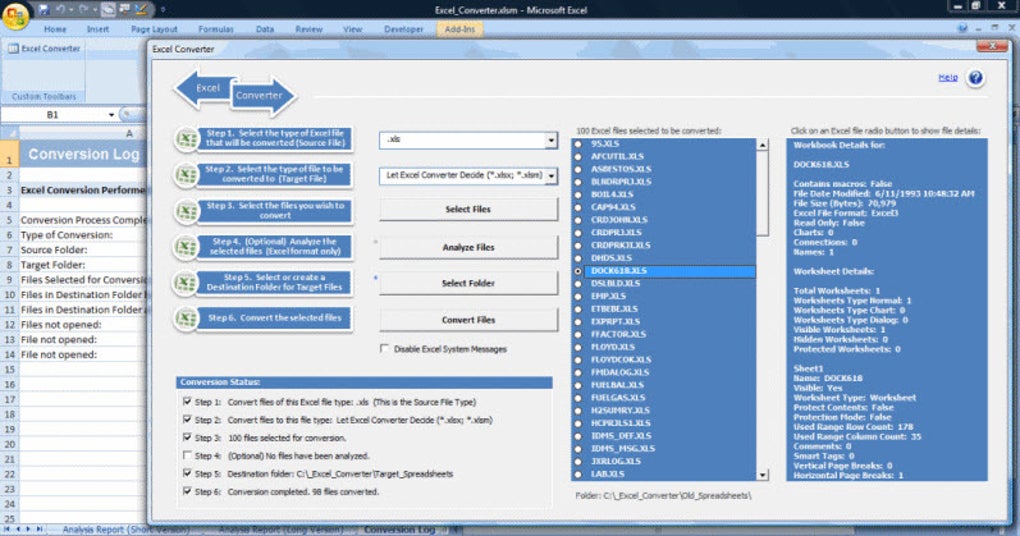Open the Data ribbon tab
This screenshot has height=536, width=1020.
265,29
